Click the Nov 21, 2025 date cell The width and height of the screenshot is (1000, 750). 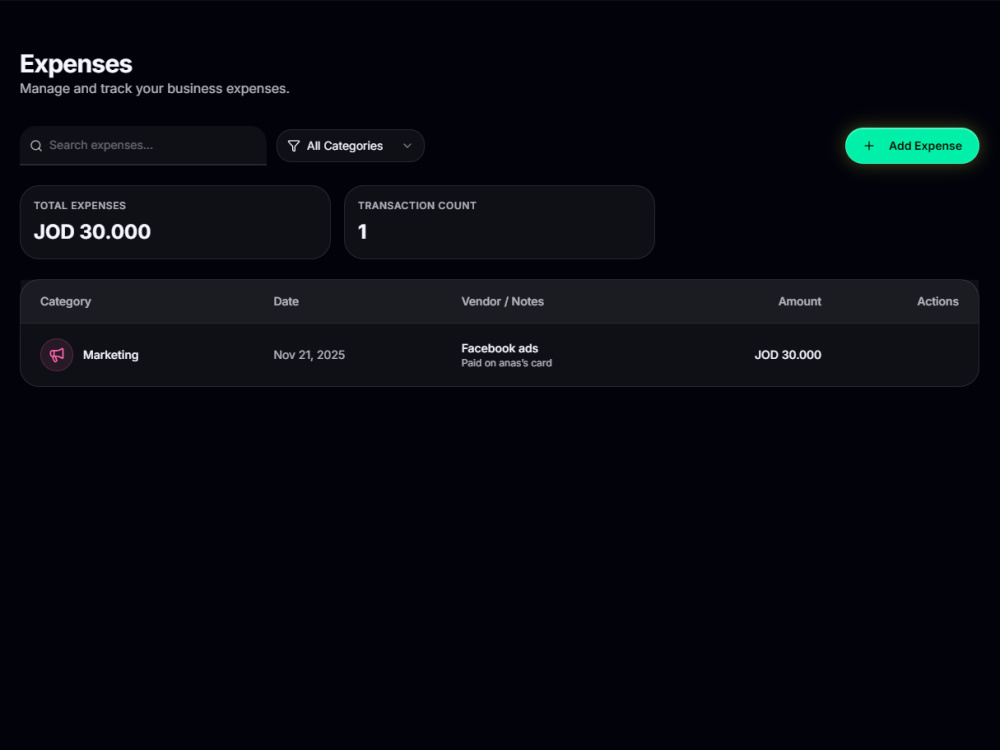pos(309,355)
